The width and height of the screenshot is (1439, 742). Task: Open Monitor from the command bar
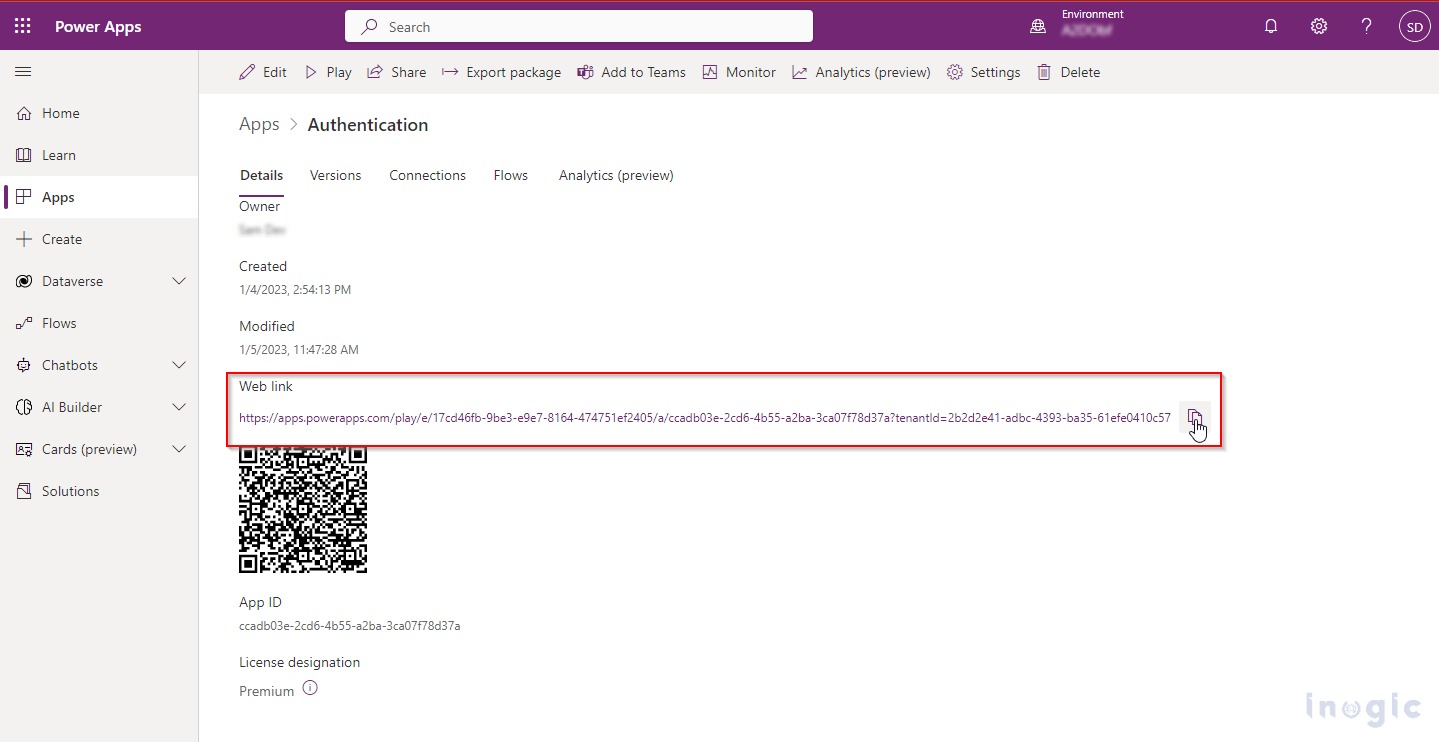coord(739,72)
